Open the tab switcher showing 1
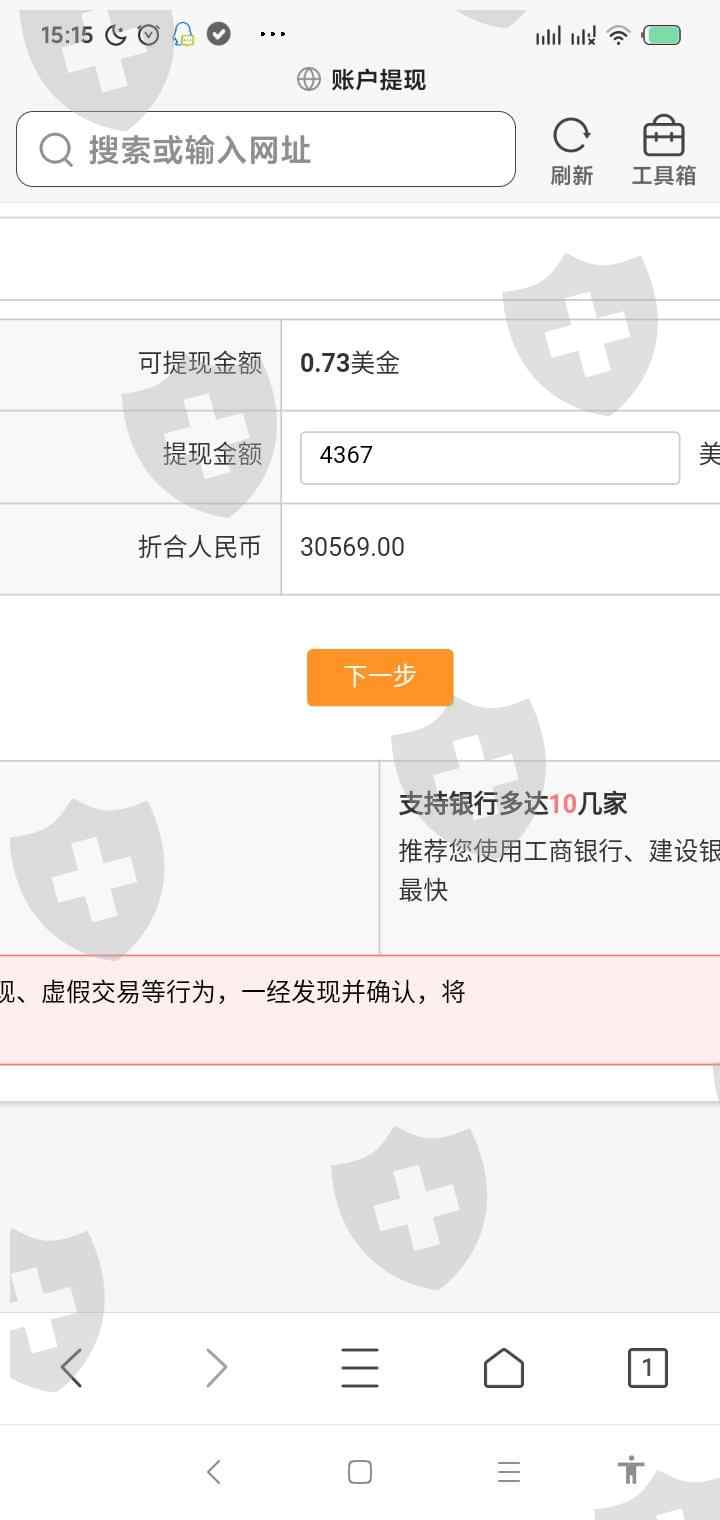 [x=647, y=1367]
